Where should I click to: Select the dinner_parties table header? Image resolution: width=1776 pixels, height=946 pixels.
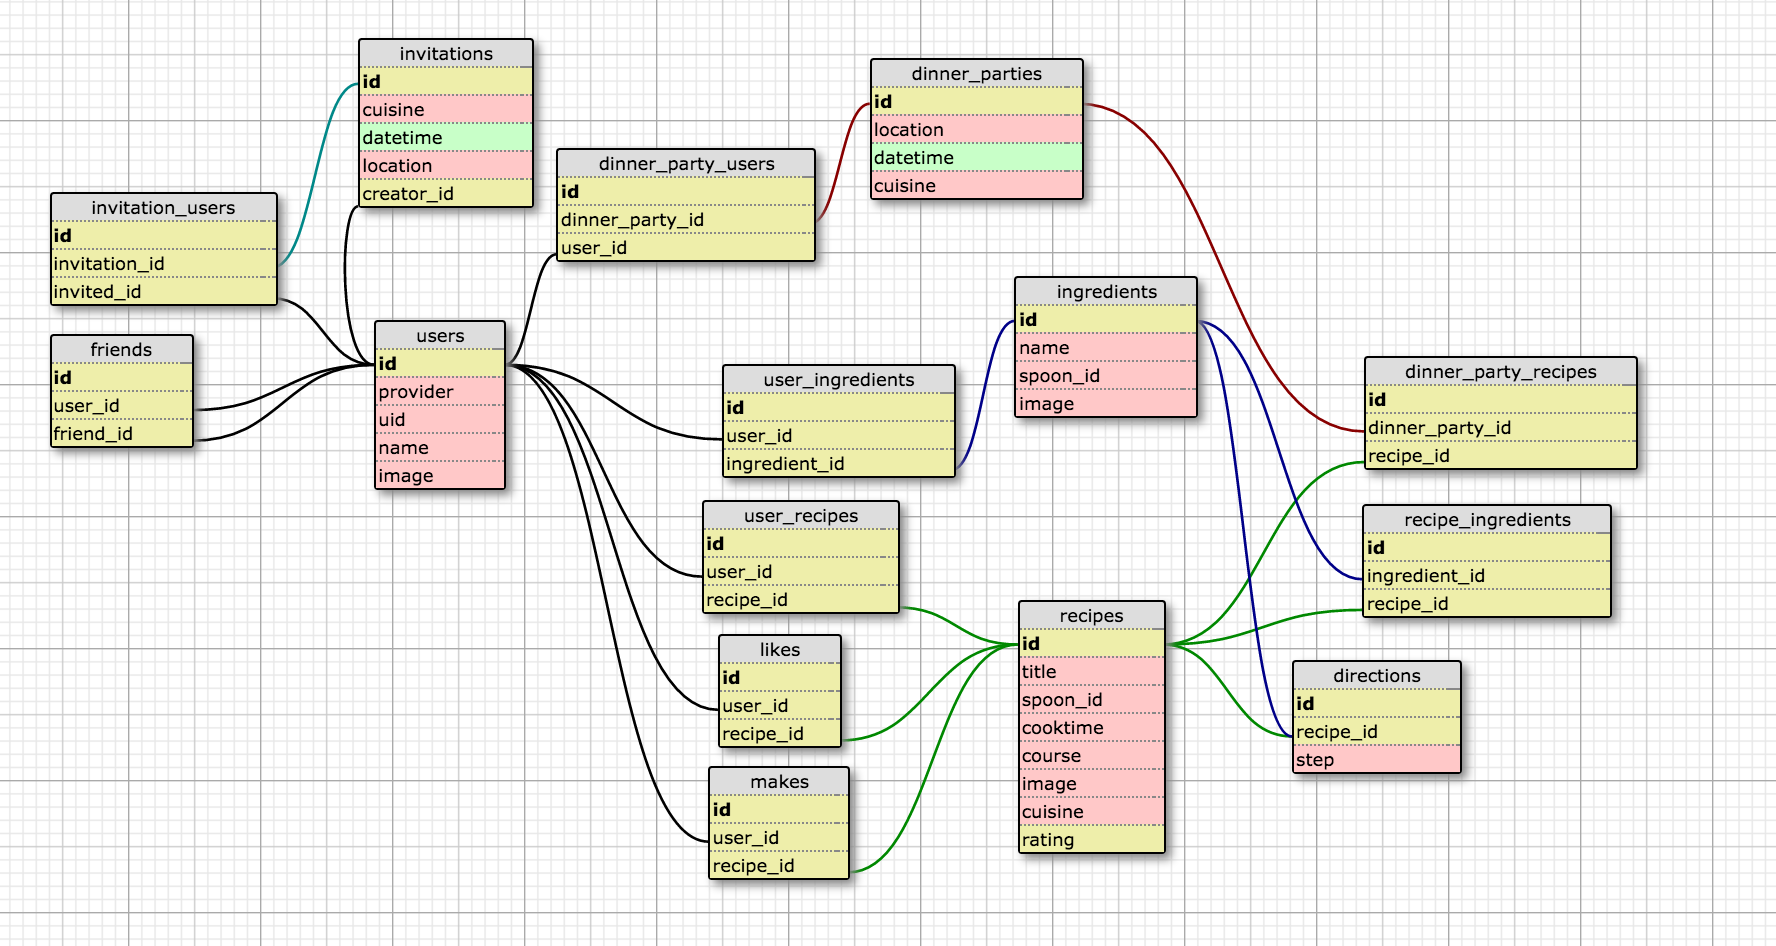(x=977, y=74)
